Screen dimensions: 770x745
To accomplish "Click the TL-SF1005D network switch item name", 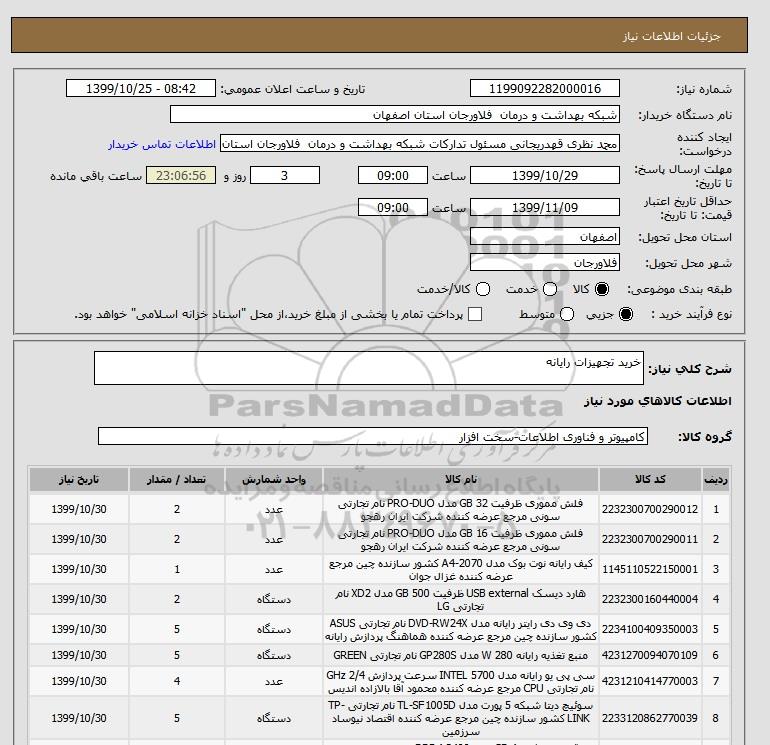I will pyautogui.click(x=461, y=718).
